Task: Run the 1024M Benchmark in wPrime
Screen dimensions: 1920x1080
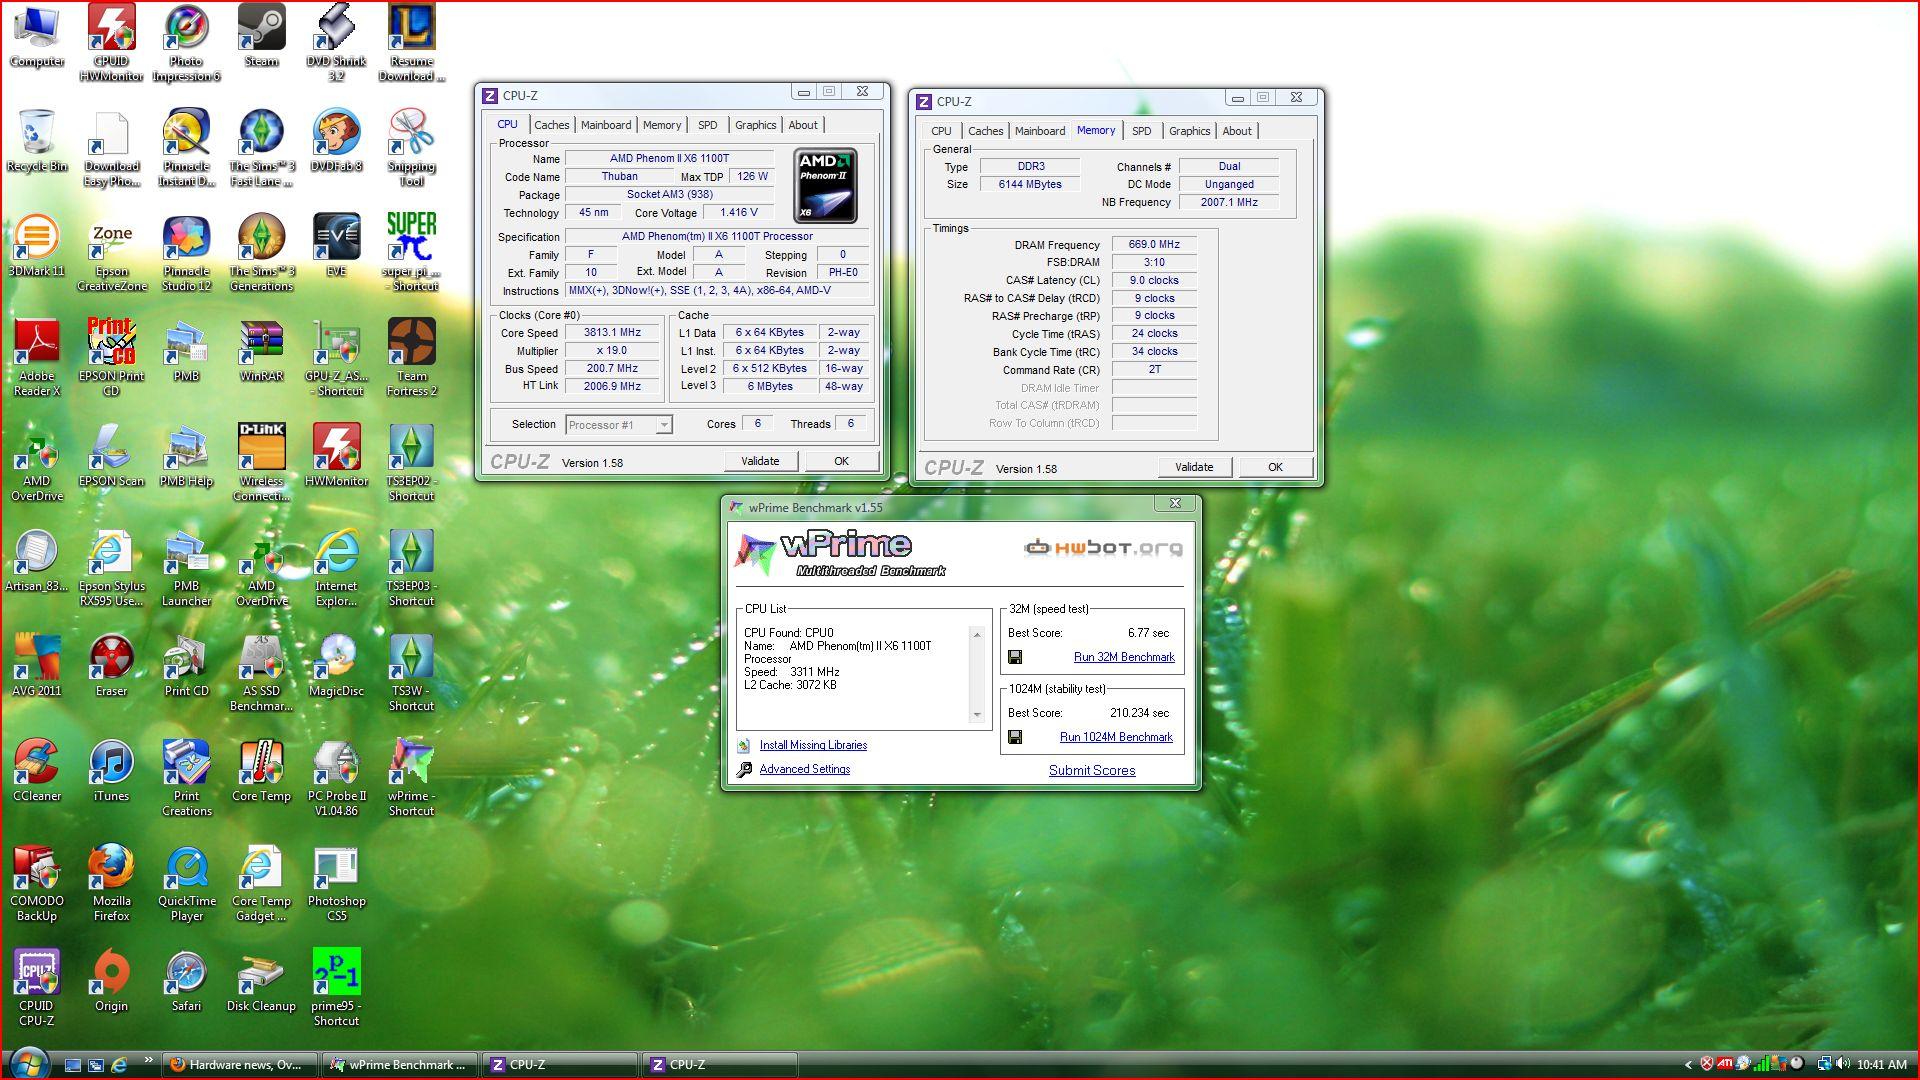Action: pos(1116,737)
